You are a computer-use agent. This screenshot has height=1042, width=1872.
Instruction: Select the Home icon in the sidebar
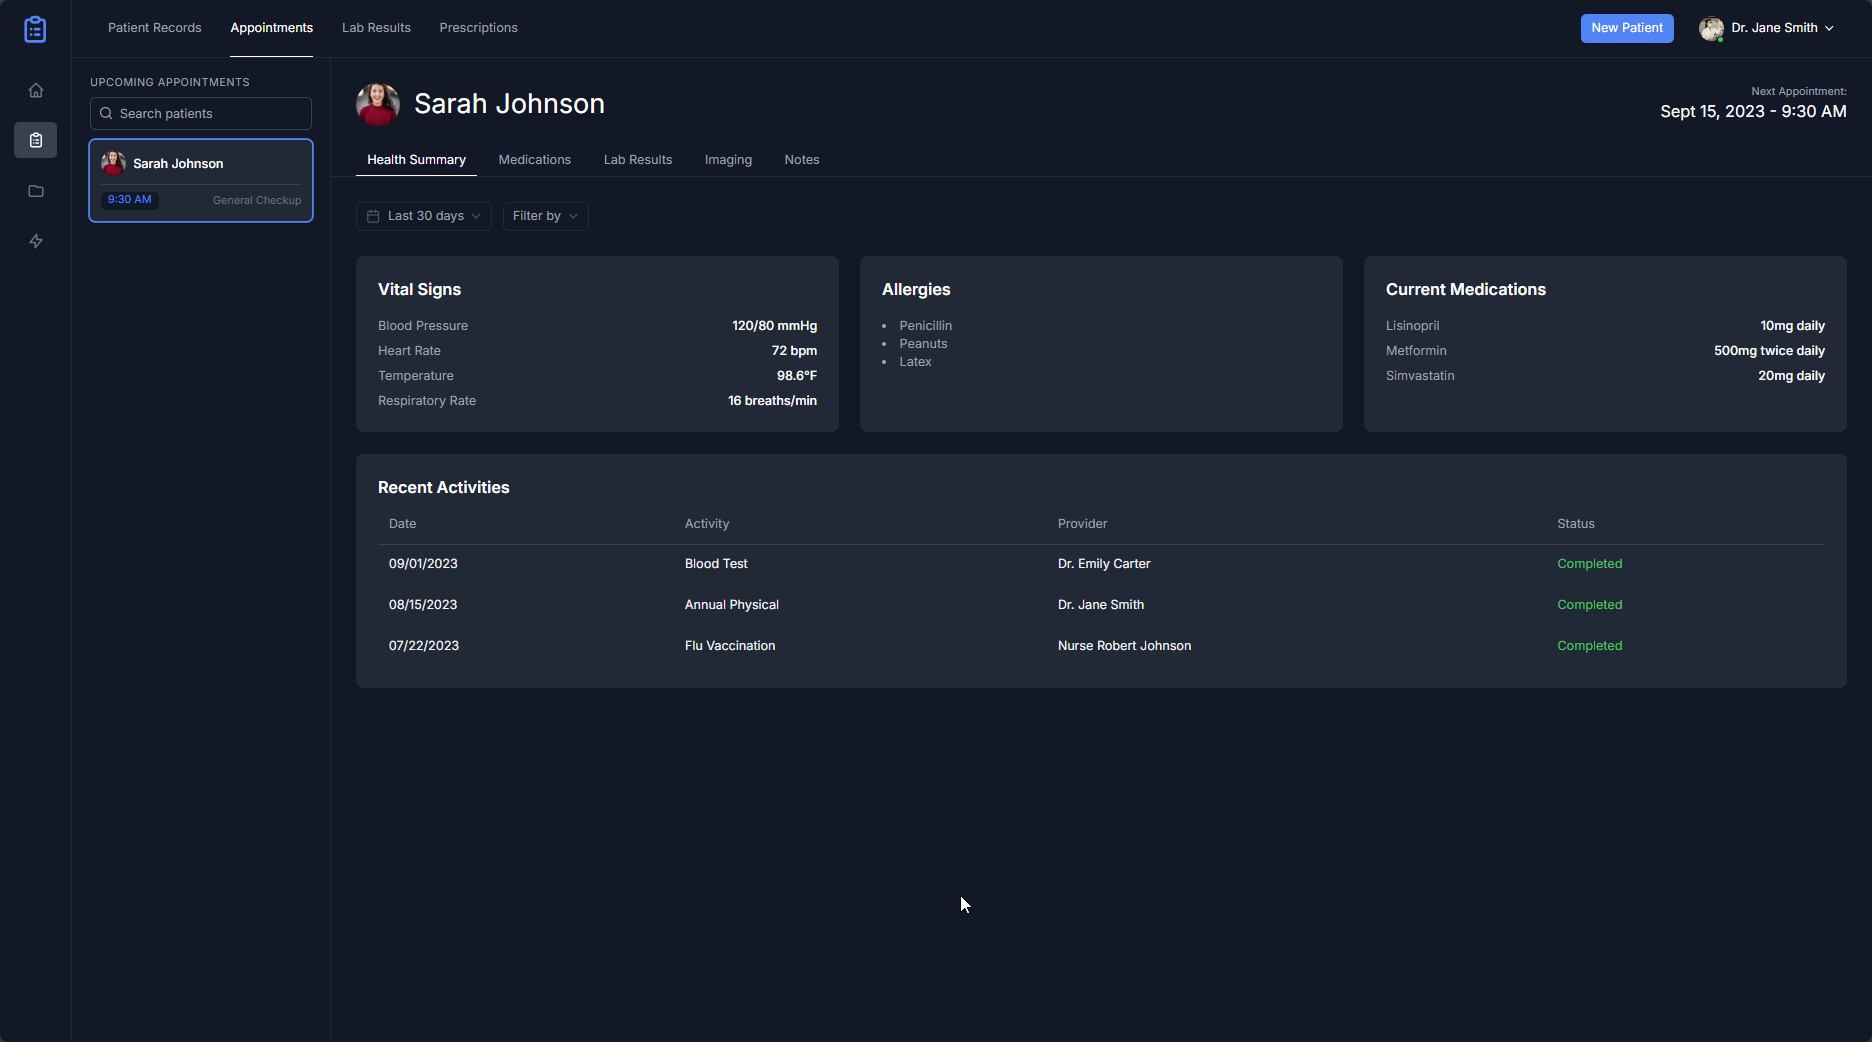pyautogui.click(x=35, y=90)
